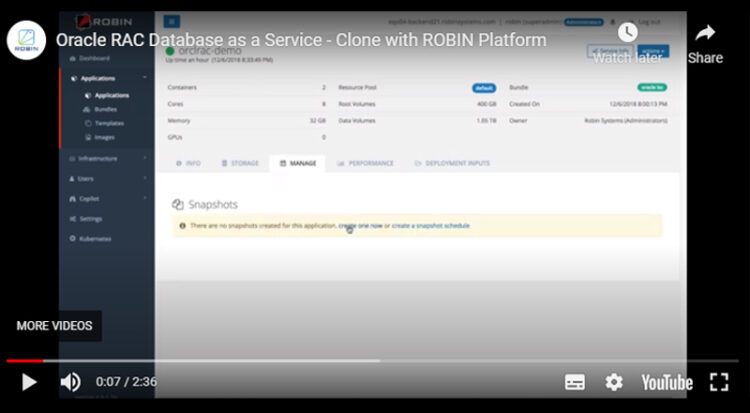
Task: Click the "Containers" label
Action: 182,88
